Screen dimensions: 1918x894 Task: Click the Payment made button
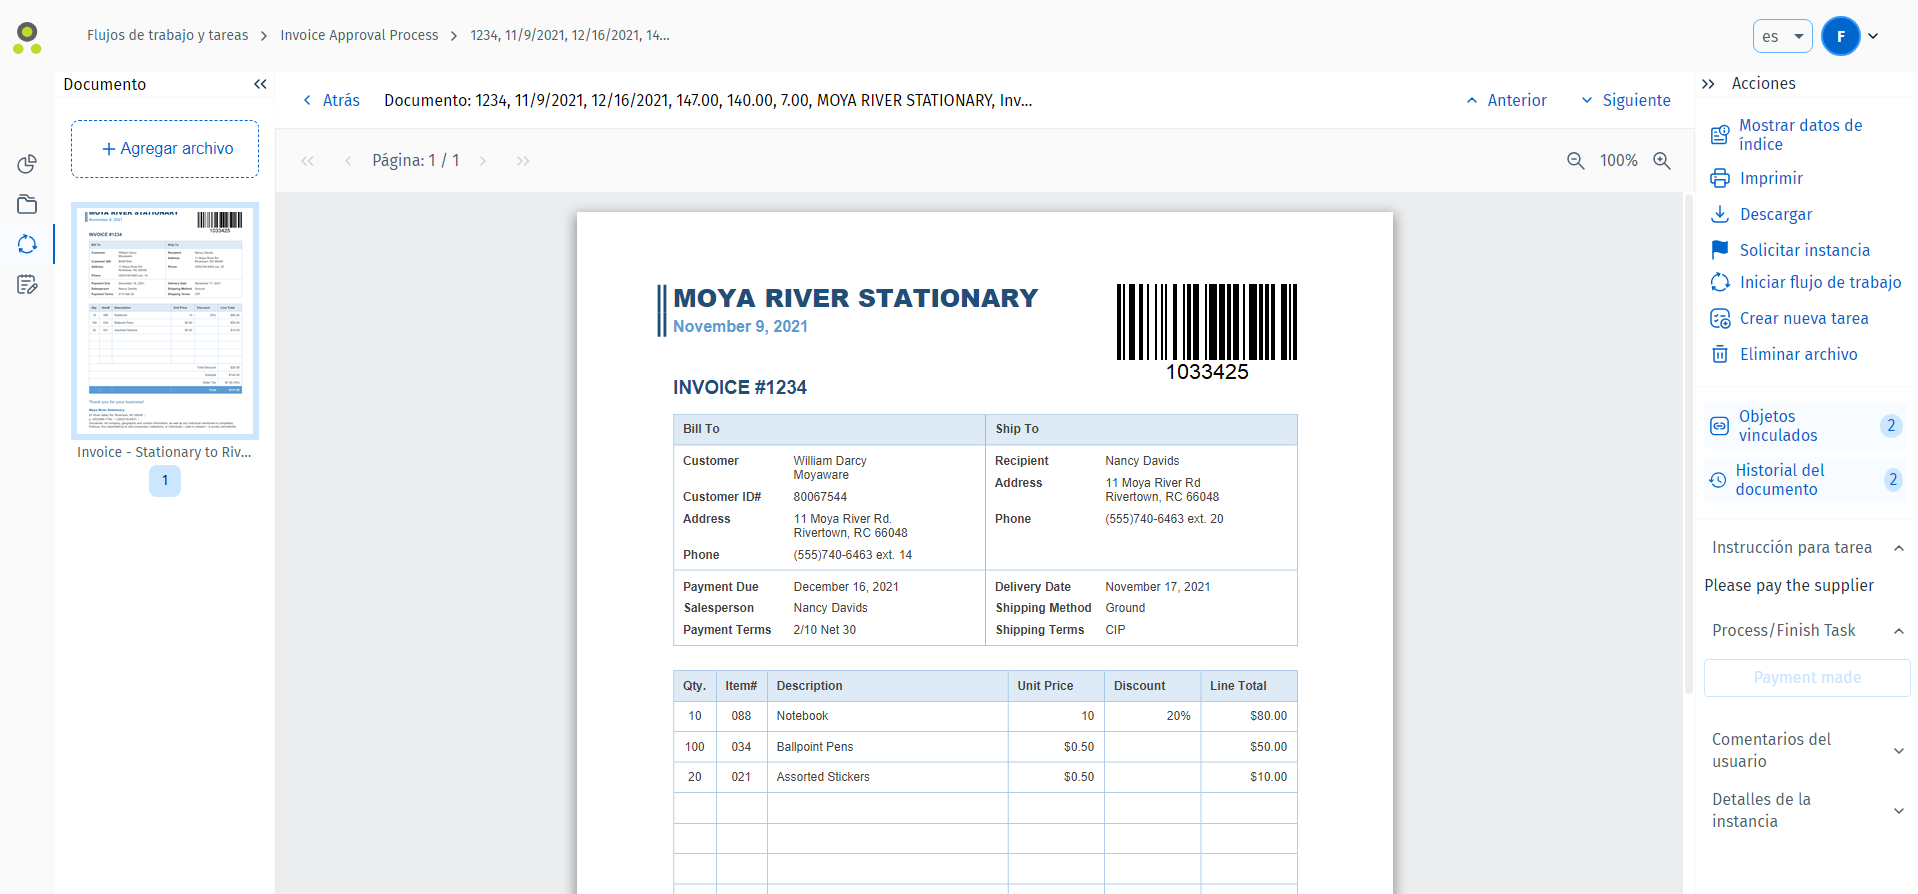coord(1806,678)
